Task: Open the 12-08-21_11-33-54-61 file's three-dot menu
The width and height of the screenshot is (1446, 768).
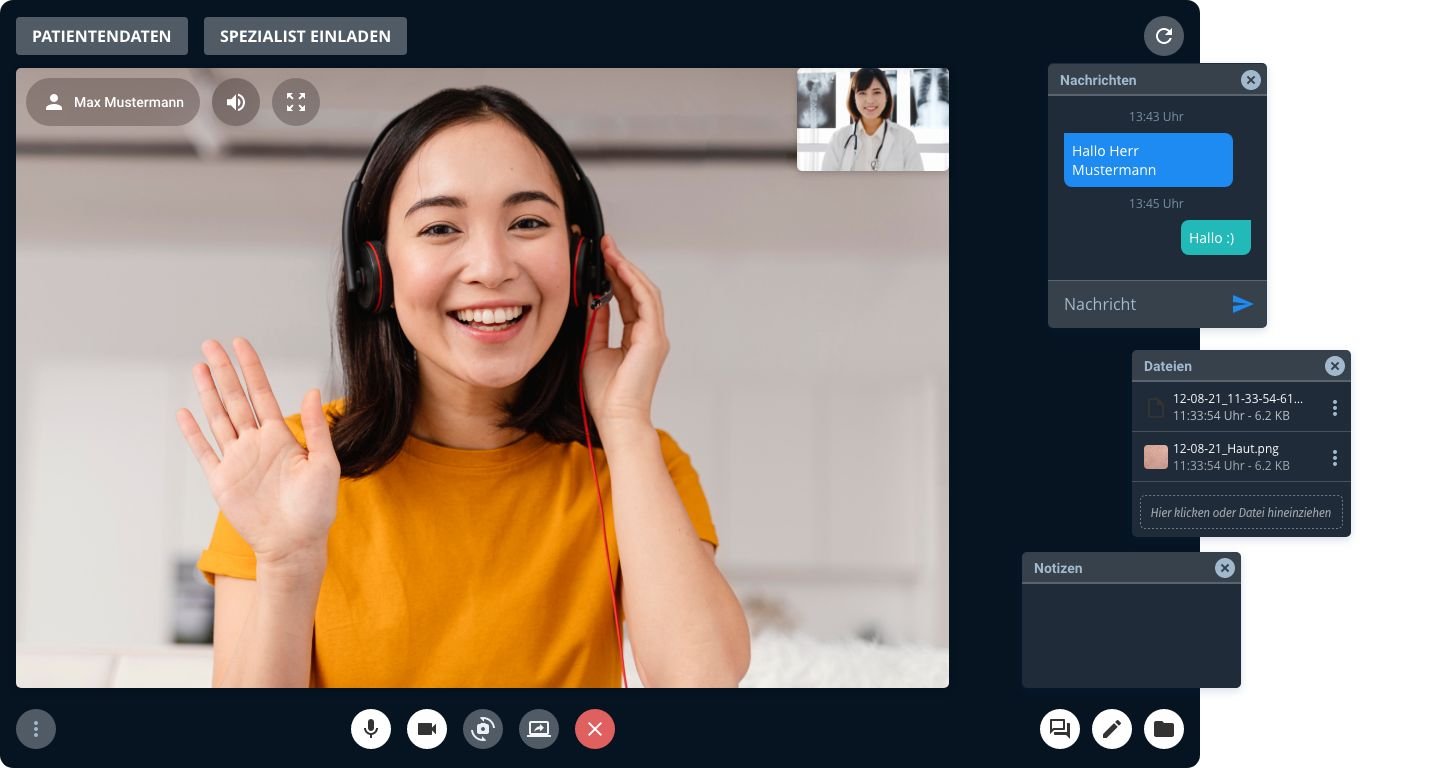Action: pyautogui.click(x=1335, y=408)
